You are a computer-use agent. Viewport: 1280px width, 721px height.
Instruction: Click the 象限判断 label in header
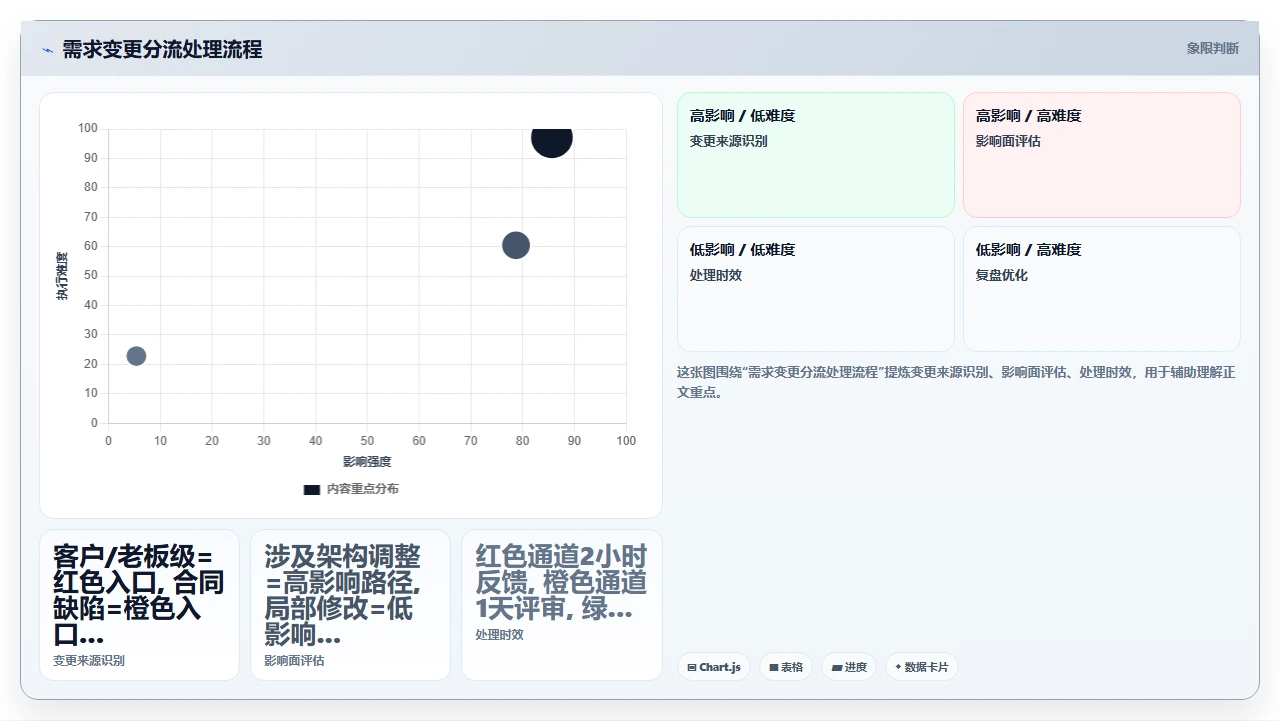(1213, 48)
